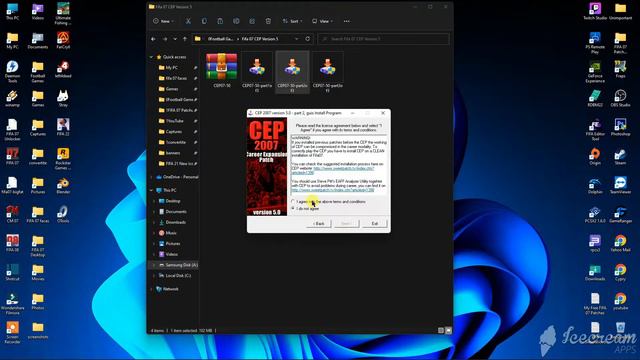The width and height of the screenshot is (640, 360).
Task: Click the Explorer search box
Action: click(x=383, y=39)
